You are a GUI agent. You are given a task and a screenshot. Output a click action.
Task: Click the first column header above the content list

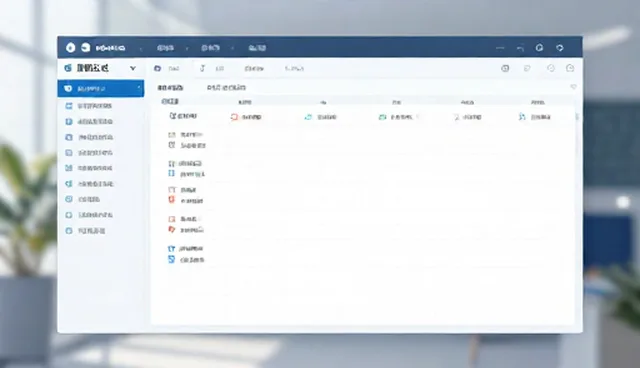[170, 101]
